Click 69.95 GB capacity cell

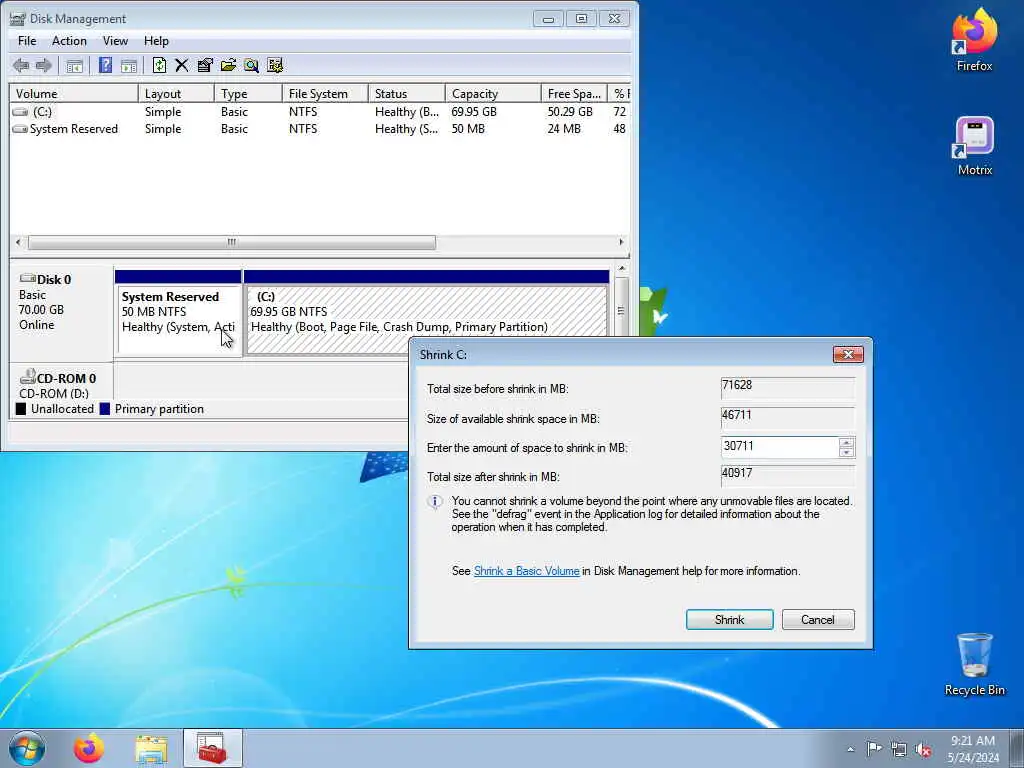click(474, 112)
